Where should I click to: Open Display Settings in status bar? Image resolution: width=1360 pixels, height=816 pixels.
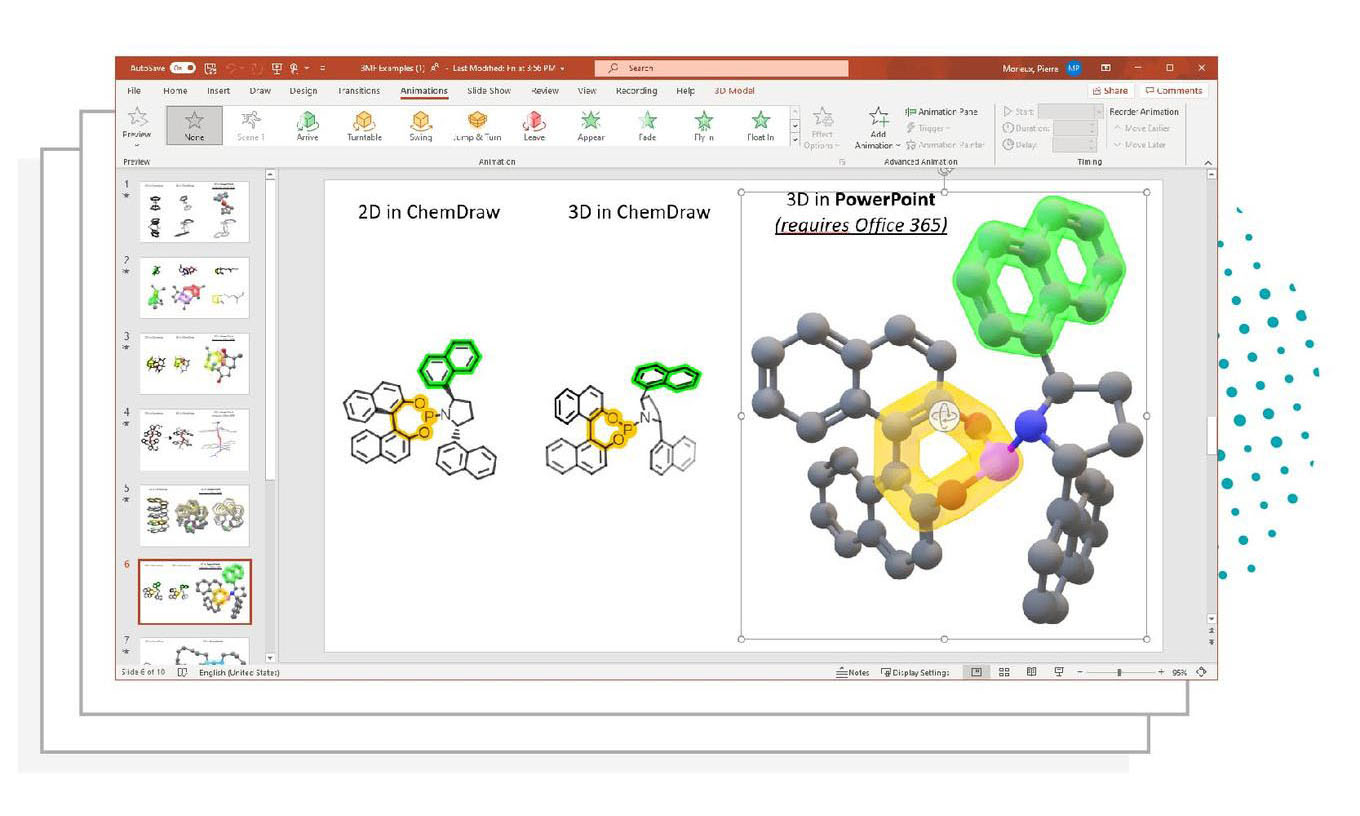tap(915, 673)
